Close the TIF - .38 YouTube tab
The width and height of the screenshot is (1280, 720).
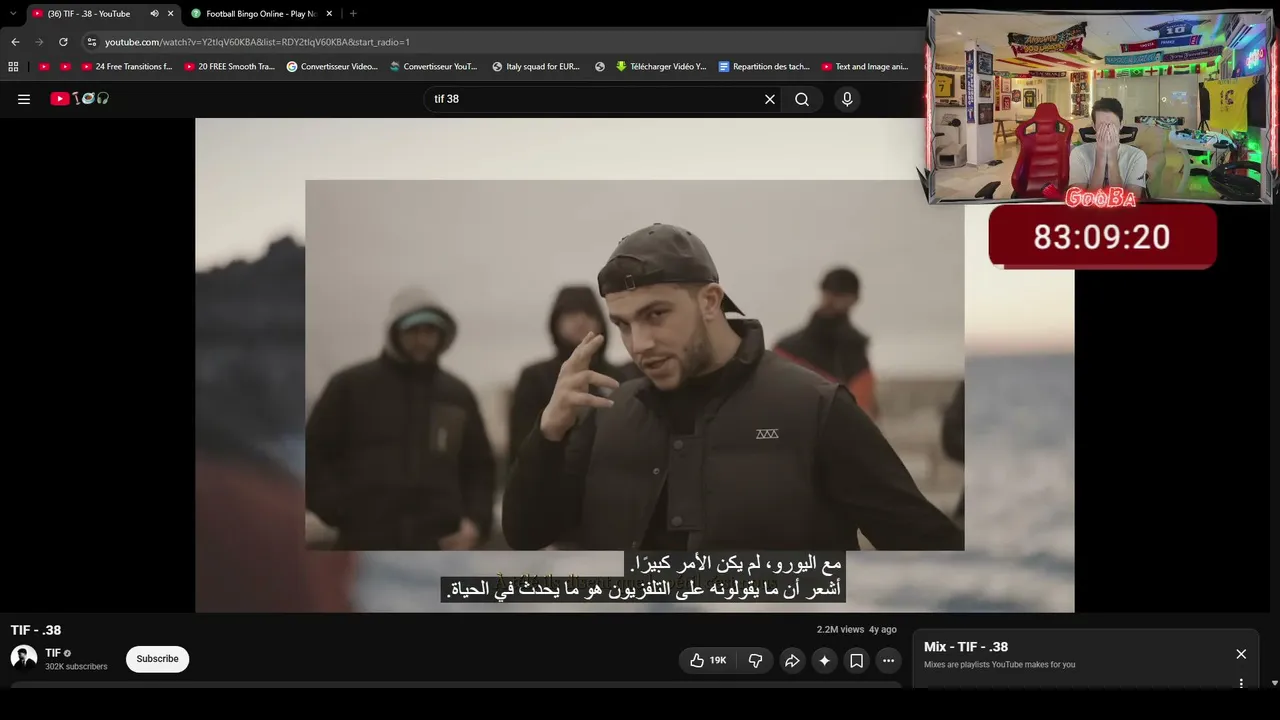point(171,14)
